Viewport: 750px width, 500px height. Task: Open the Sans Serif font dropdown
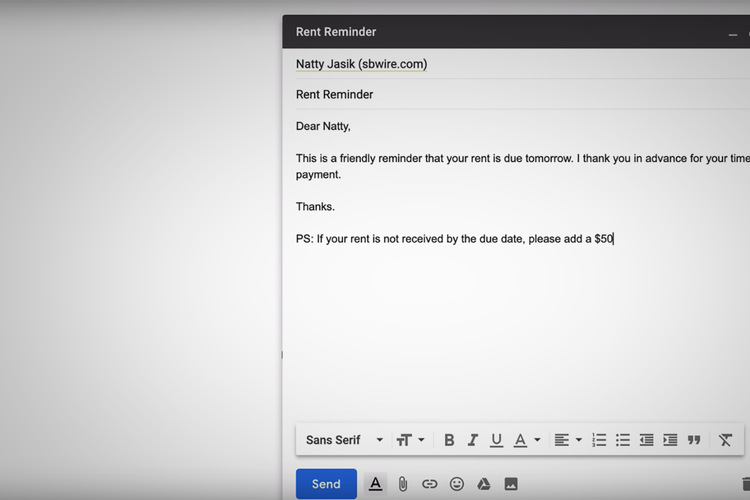[x=344, y=440]
